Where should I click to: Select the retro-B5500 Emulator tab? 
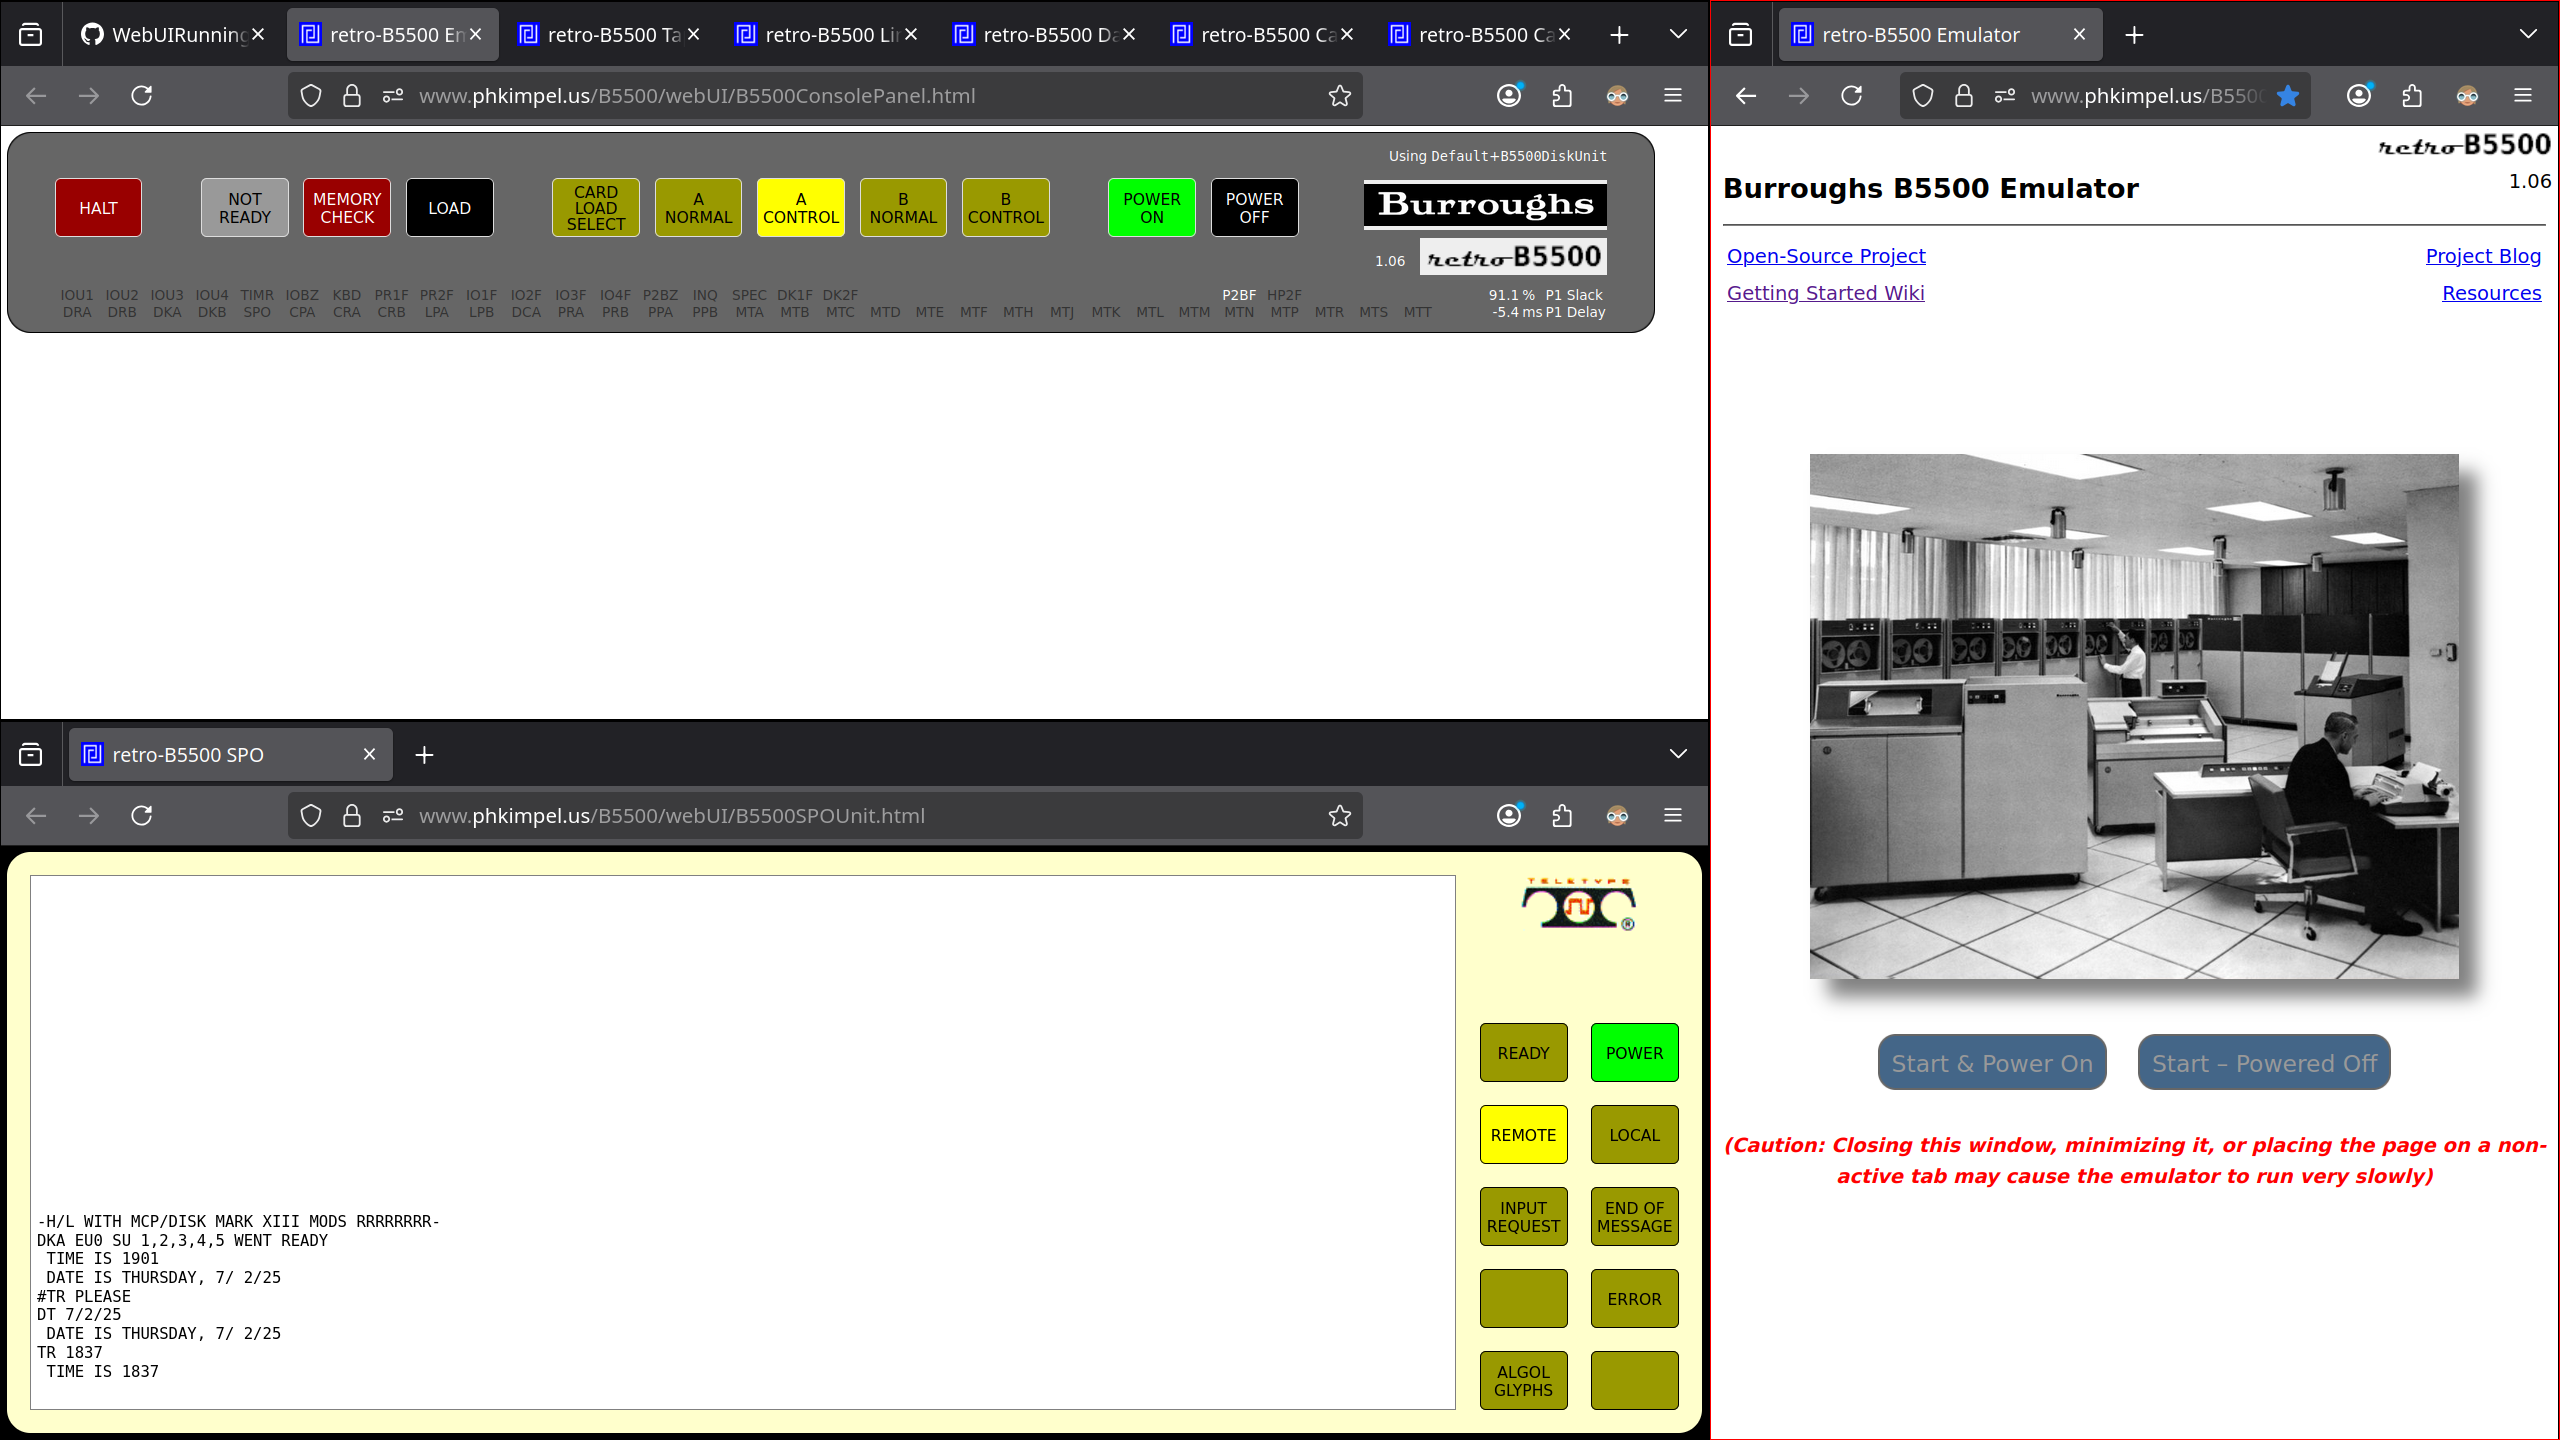1940,35
